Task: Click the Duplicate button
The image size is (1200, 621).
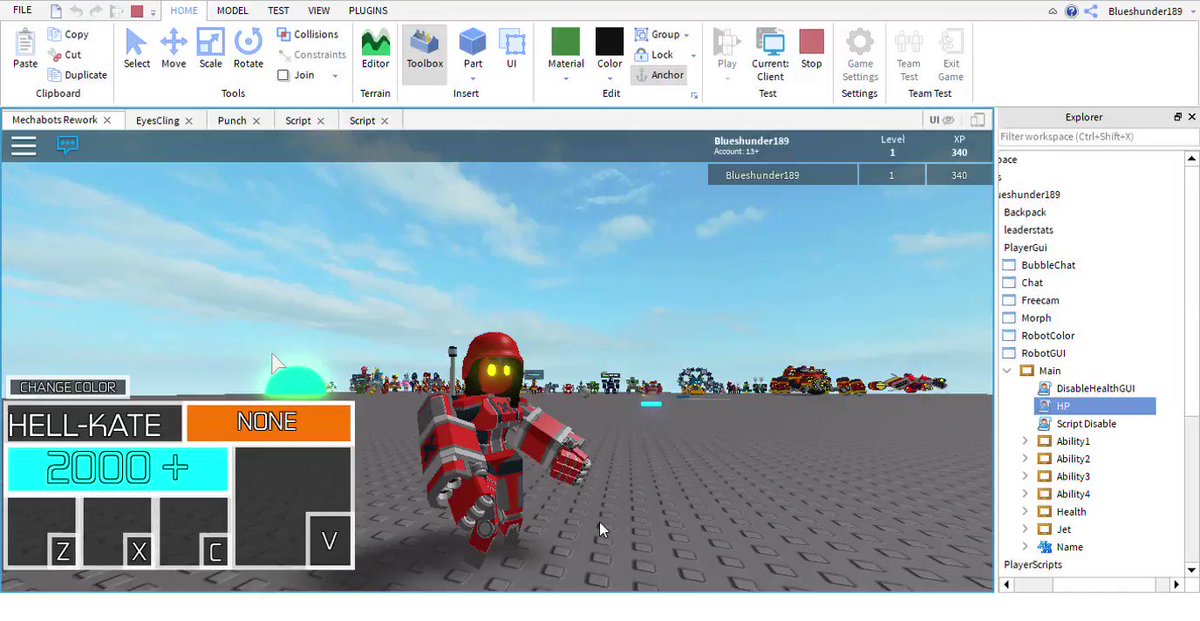Action: coord(77,75)
